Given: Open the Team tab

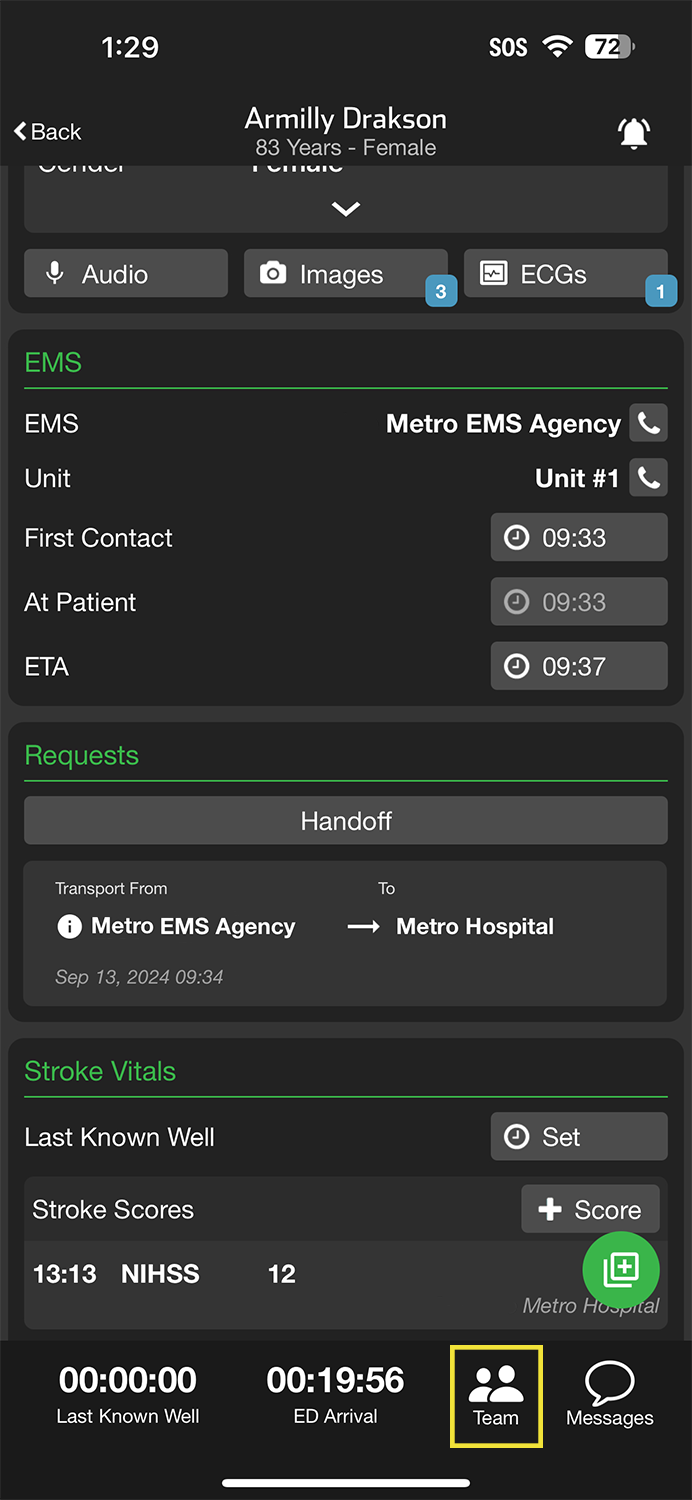Looking at the screenshot, I should pos(496,1395).
